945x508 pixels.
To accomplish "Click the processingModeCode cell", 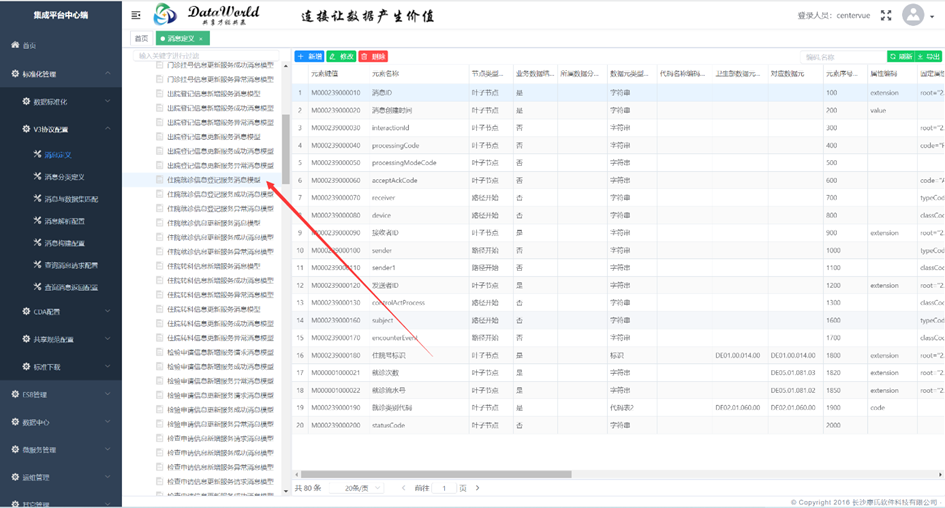I will coord(419,163).
